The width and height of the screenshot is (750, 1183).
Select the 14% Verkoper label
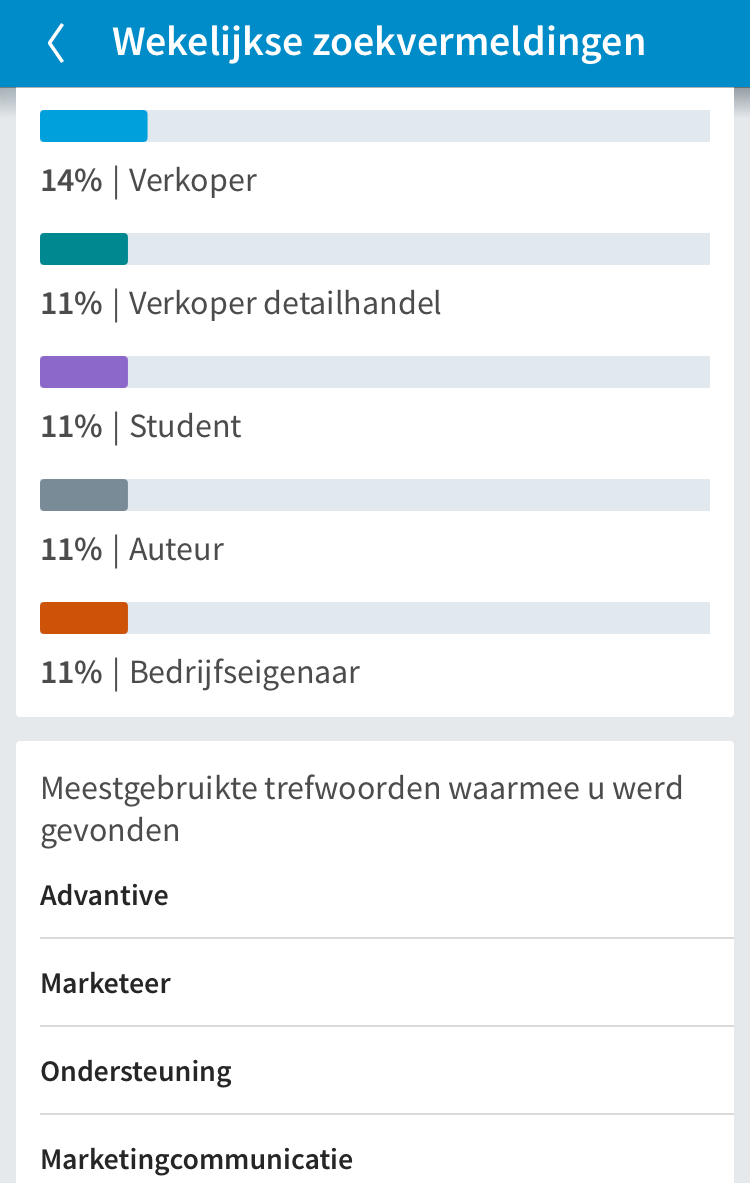coord(149,181)
